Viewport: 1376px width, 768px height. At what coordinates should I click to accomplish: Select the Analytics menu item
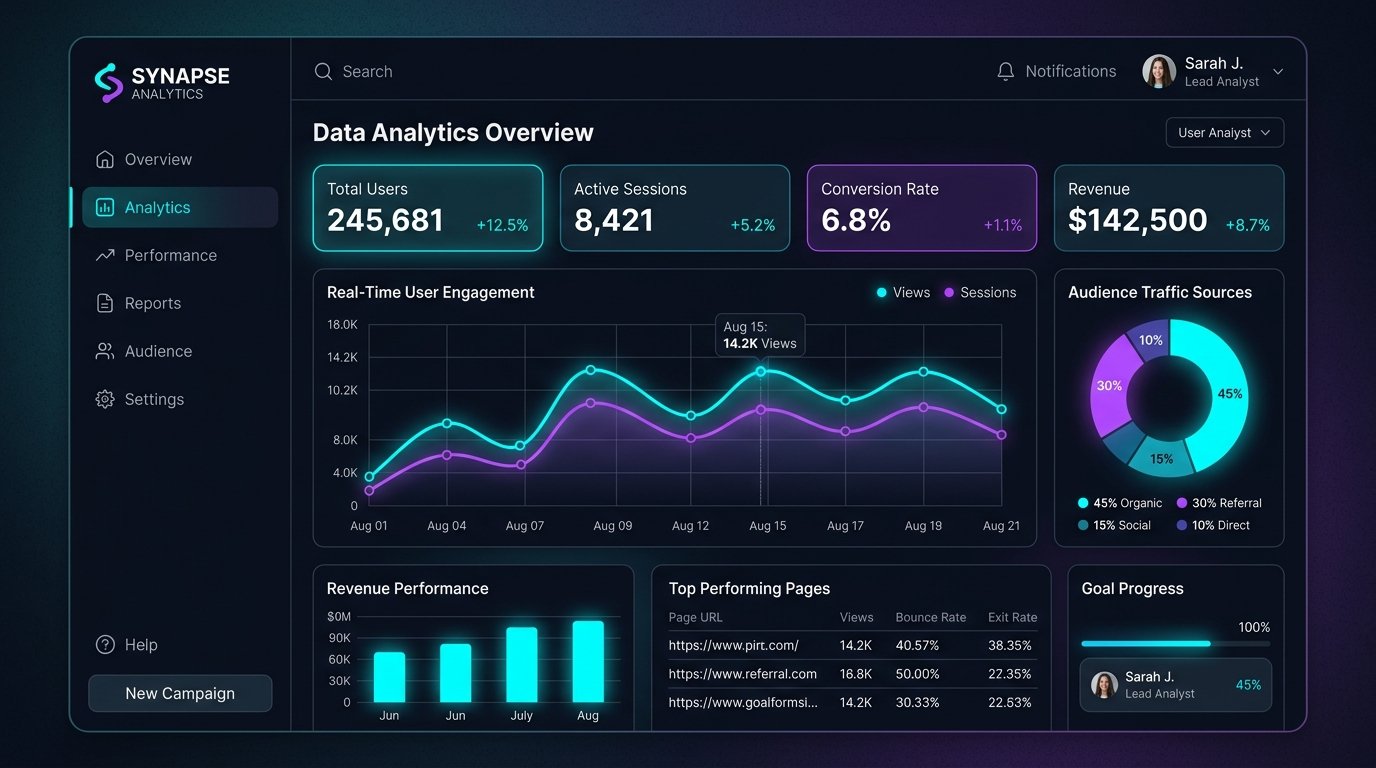180,207
